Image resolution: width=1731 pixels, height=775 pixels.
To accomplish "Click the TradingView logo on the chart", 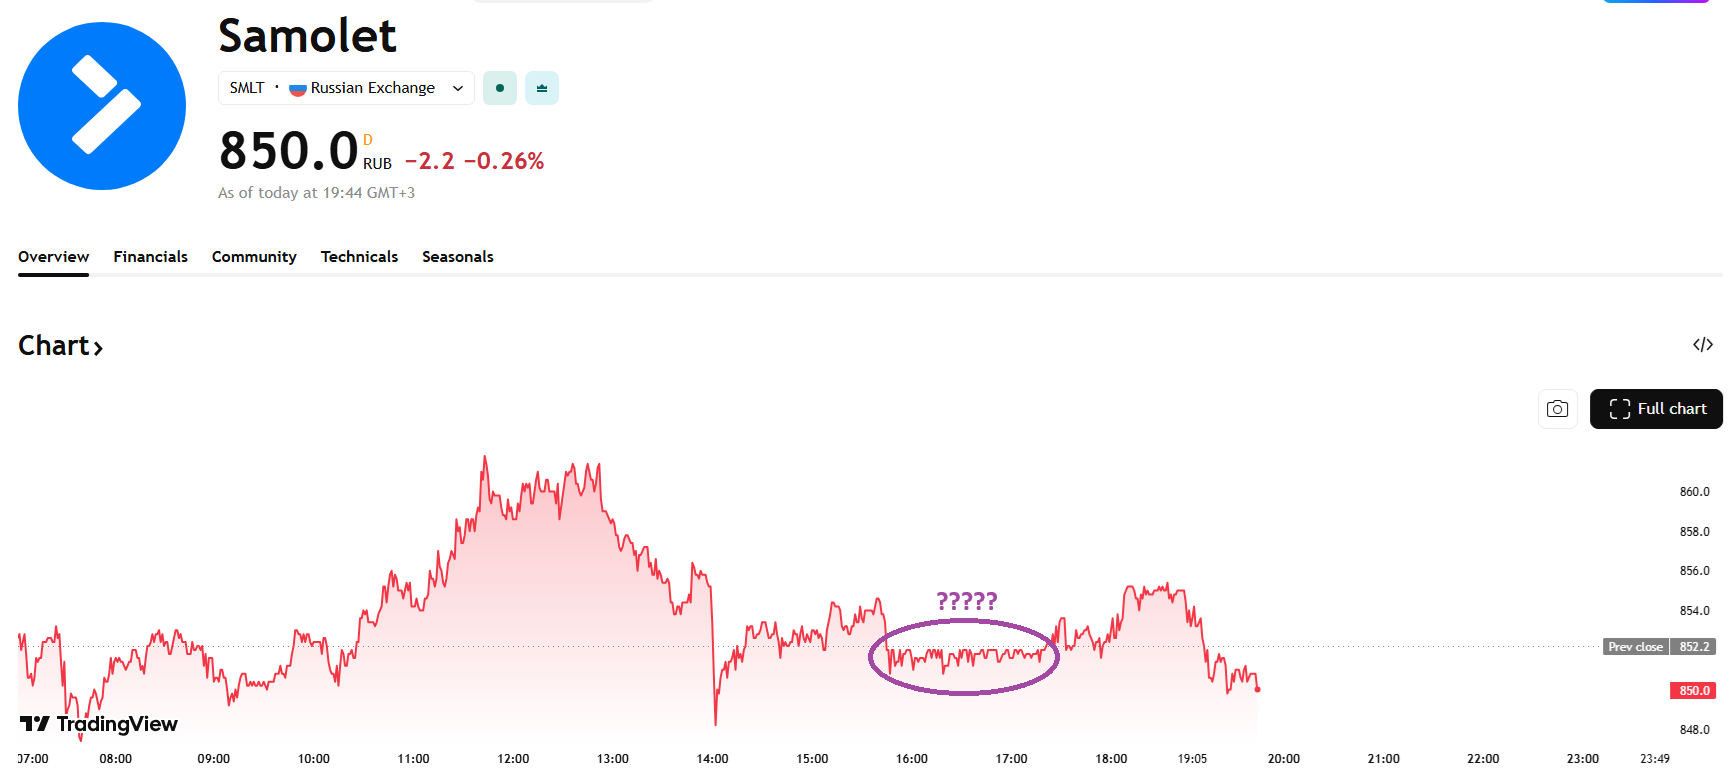I will [98, 724].
